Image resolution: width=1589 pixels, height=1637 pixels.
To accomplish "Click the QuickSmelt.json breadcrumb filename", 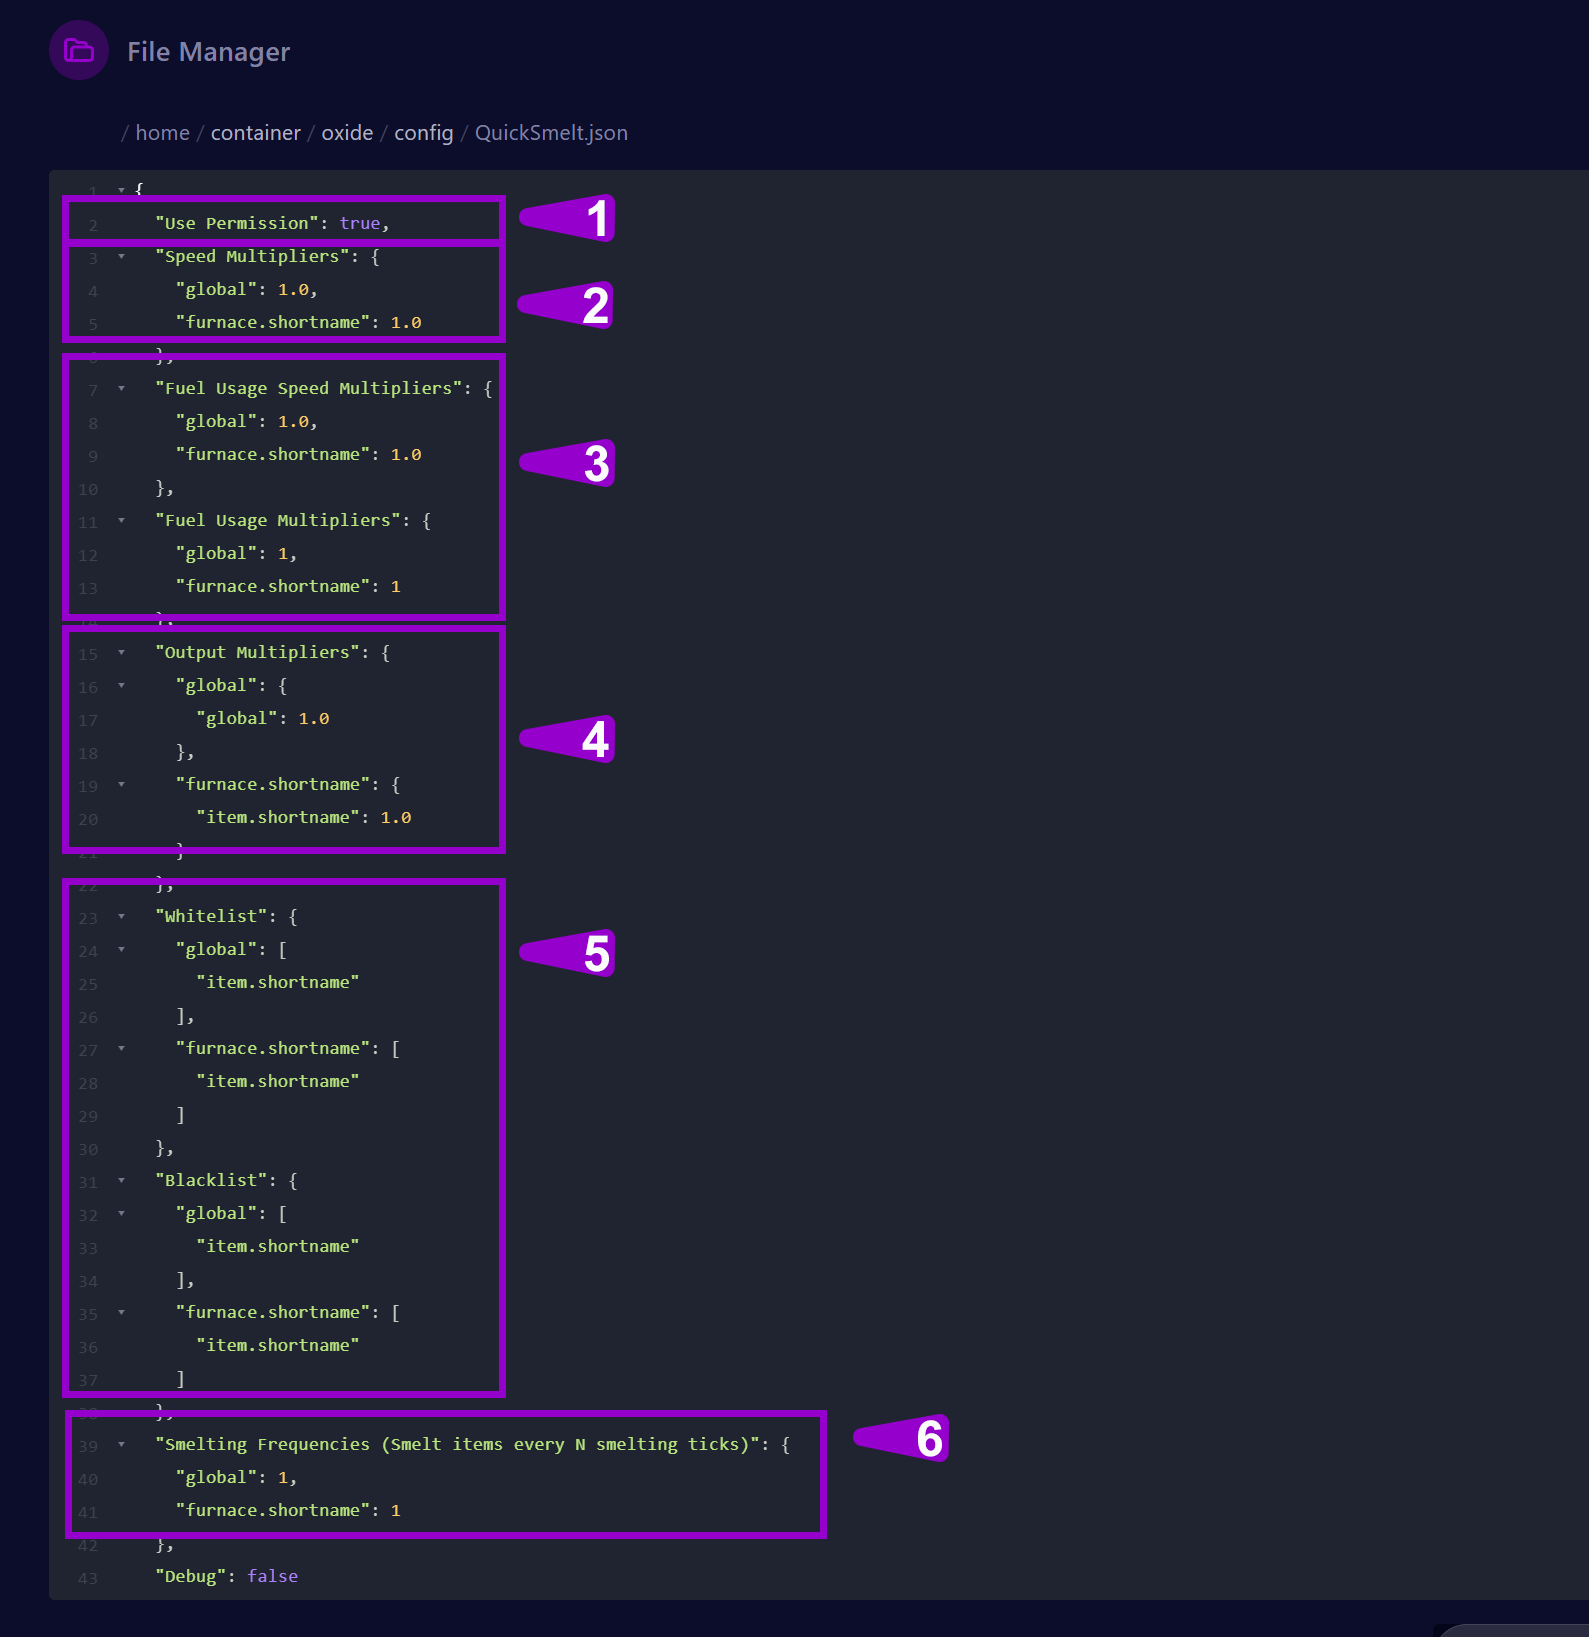I will (x=551, y=133).
